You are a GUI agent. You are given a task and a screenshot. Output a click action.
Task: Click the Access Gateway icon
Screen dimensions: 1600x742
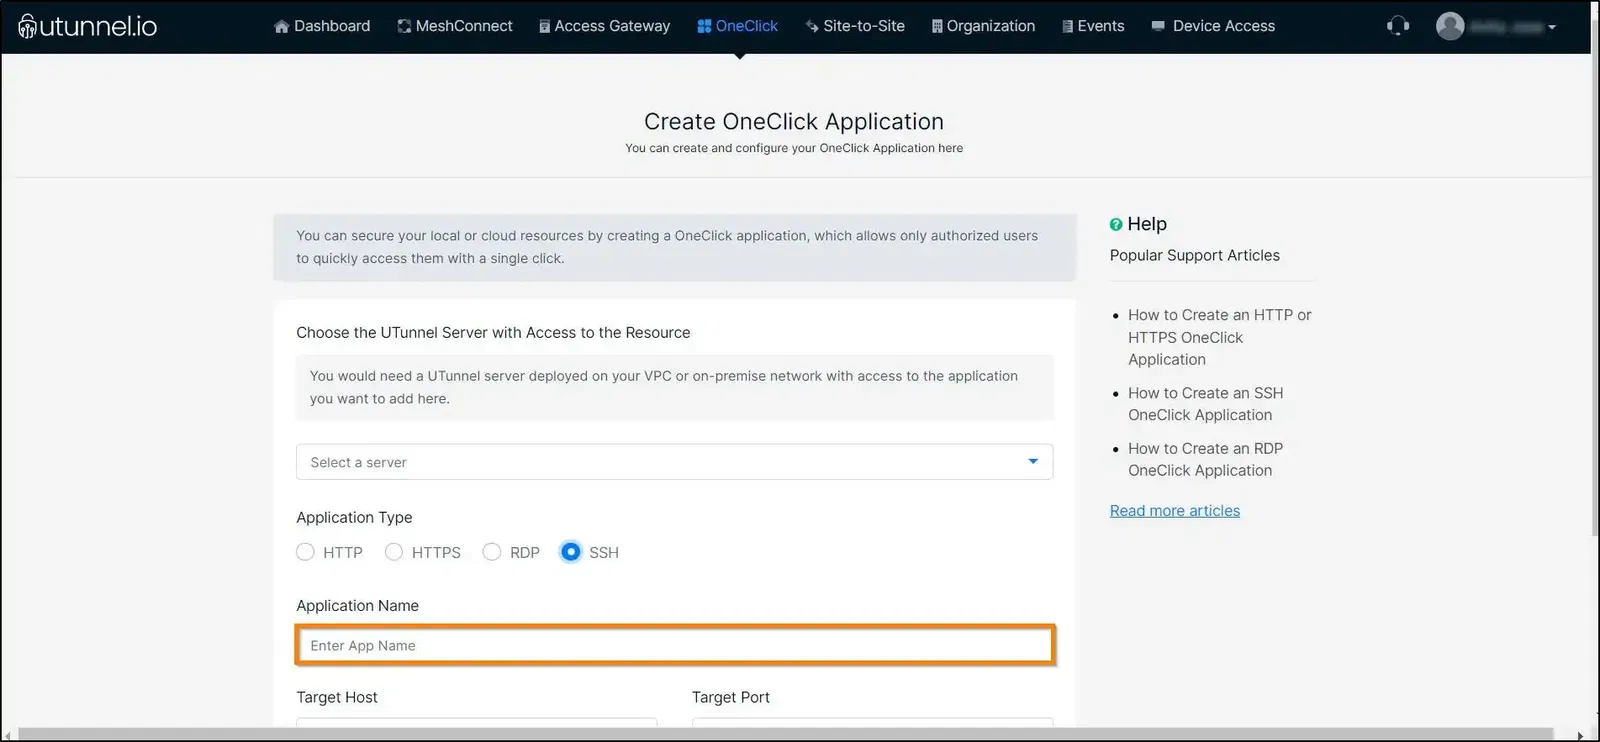pos(544,26)
